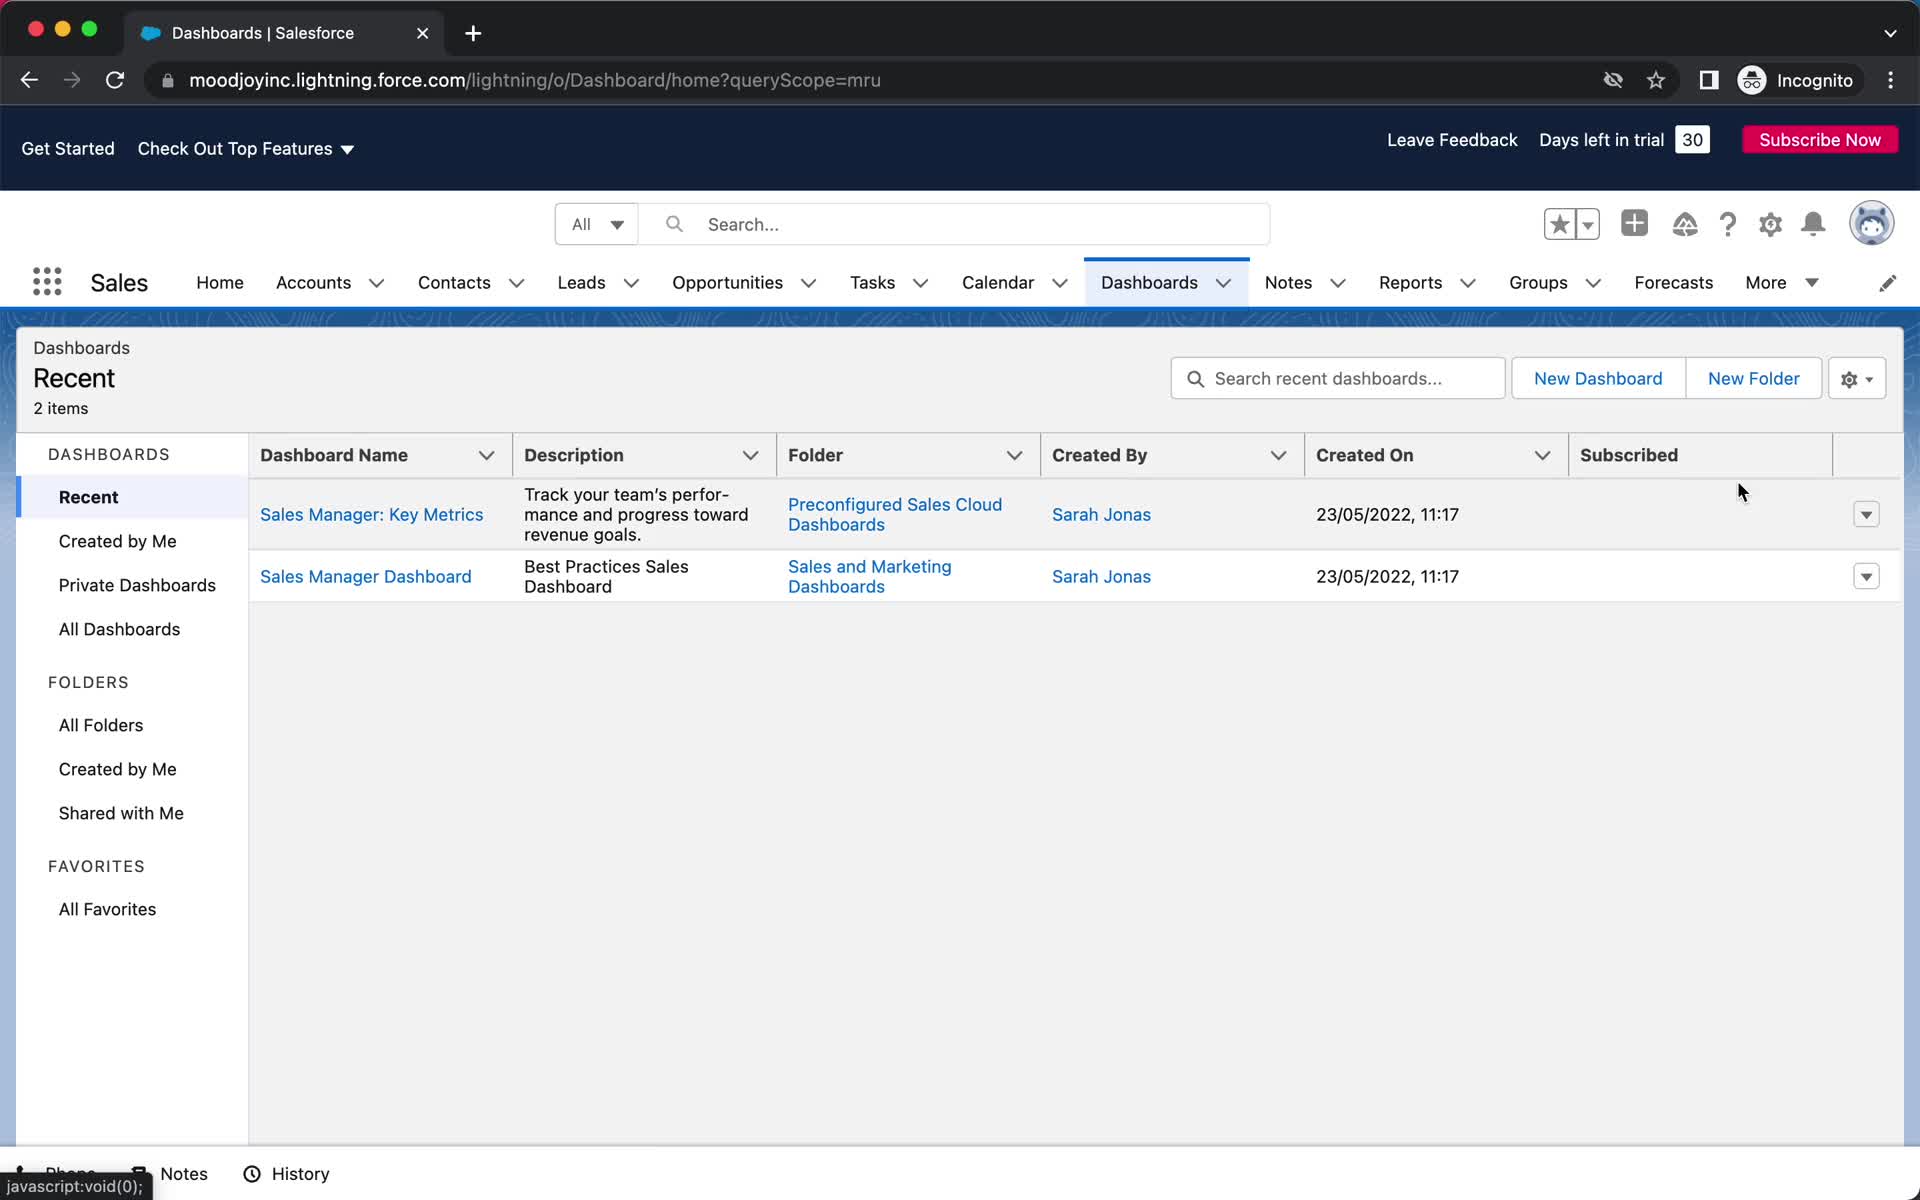Expand the Dashboards tab dropdown chevron

1223,283
